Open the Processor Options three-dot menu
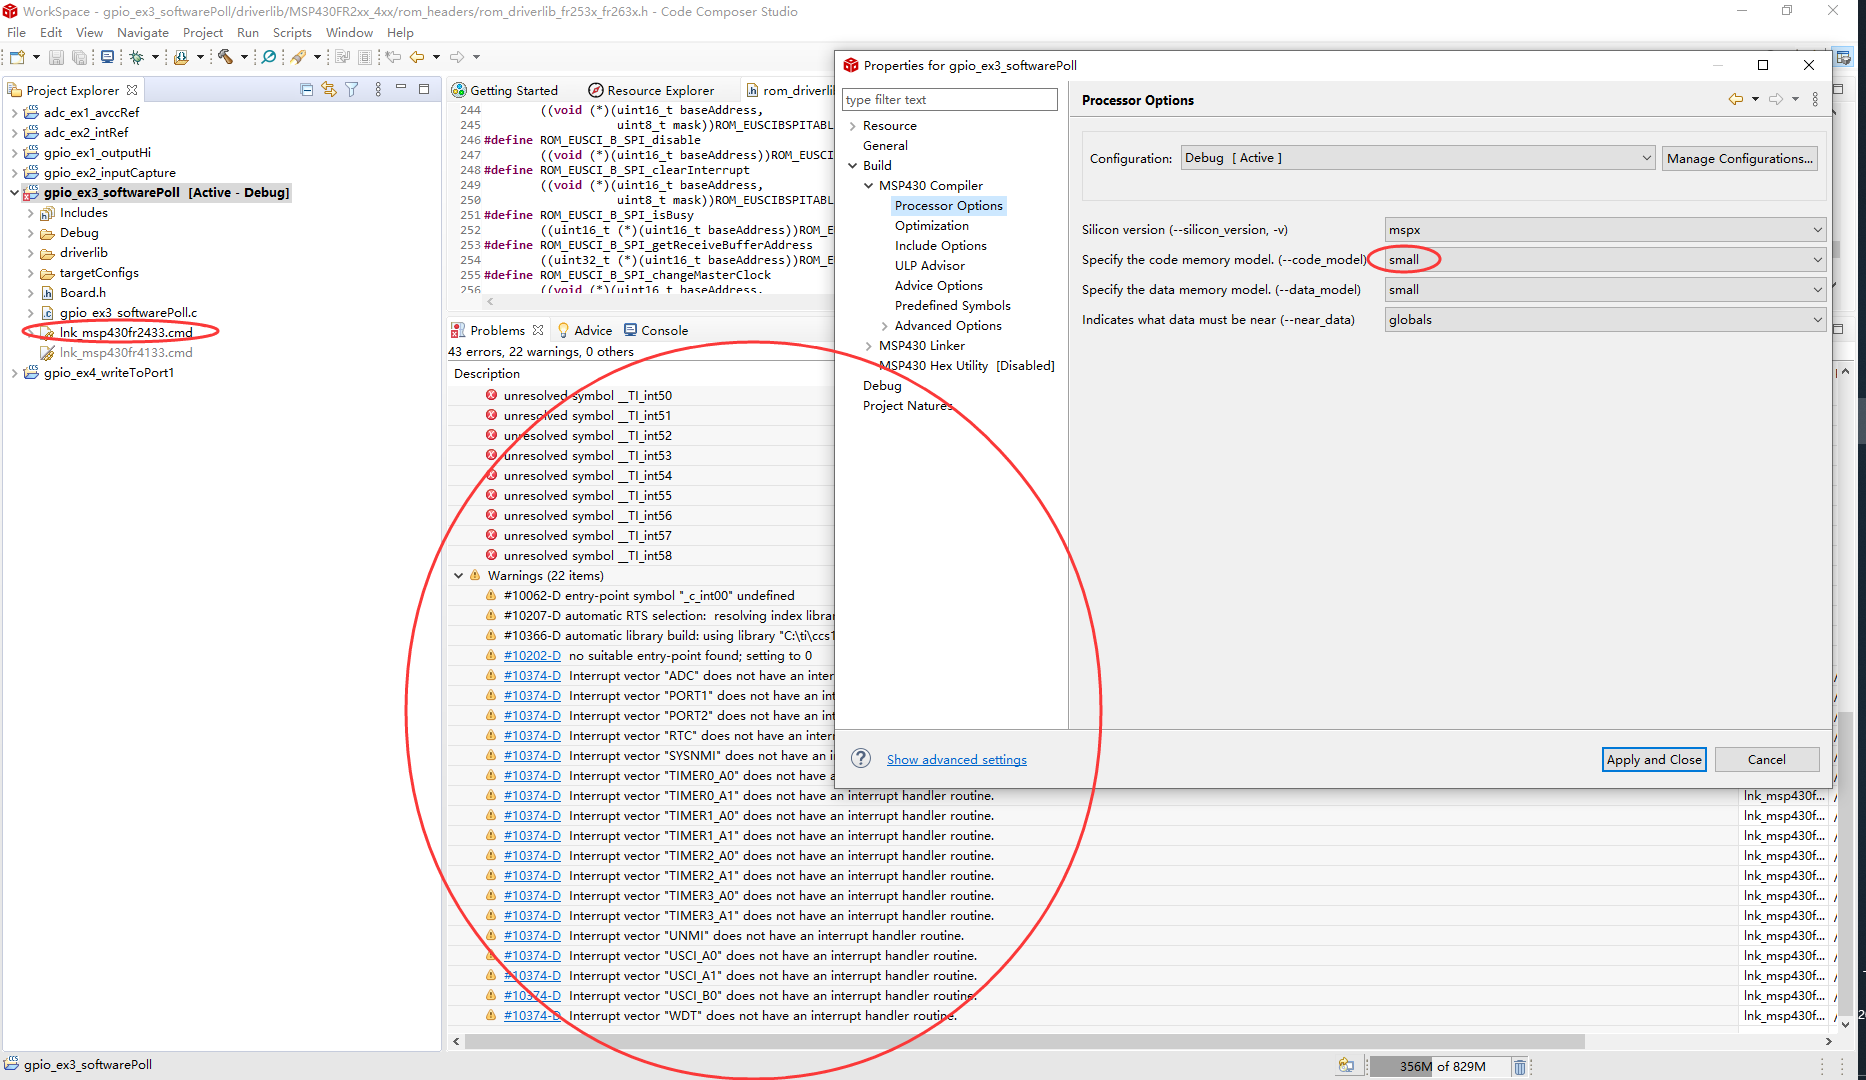1866x1080 pixels. [x=1815, y=99]
